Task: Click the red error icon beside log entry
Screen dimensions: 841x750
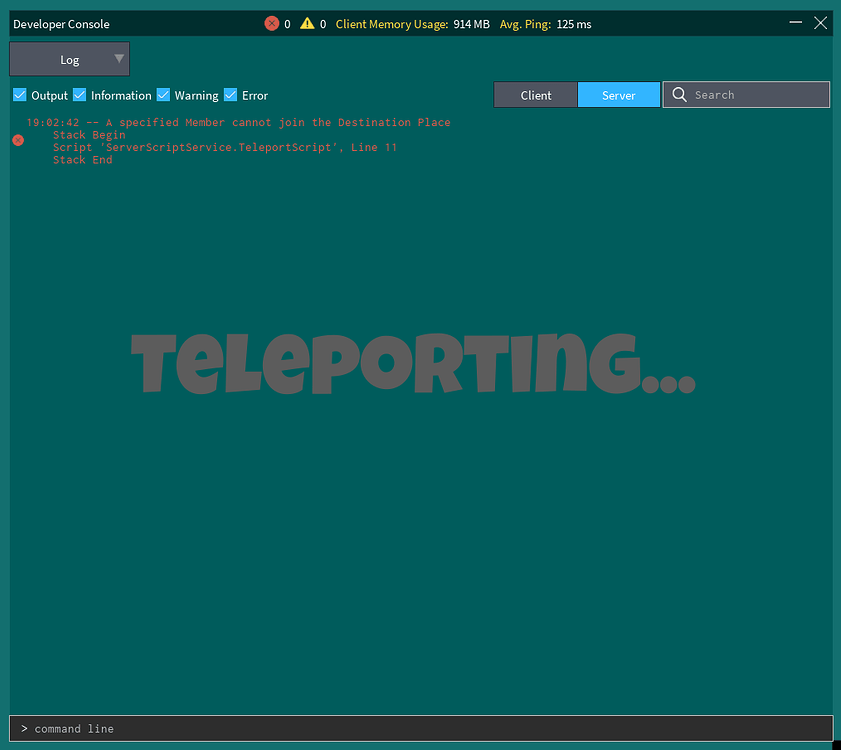Action: click(18, 141)
